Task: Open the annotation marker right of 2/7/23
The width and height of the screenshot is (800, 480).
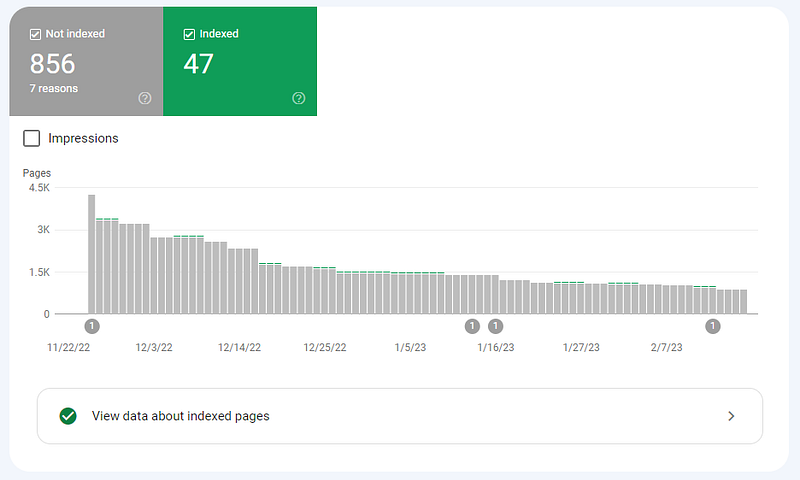Action: pos(713,326)
